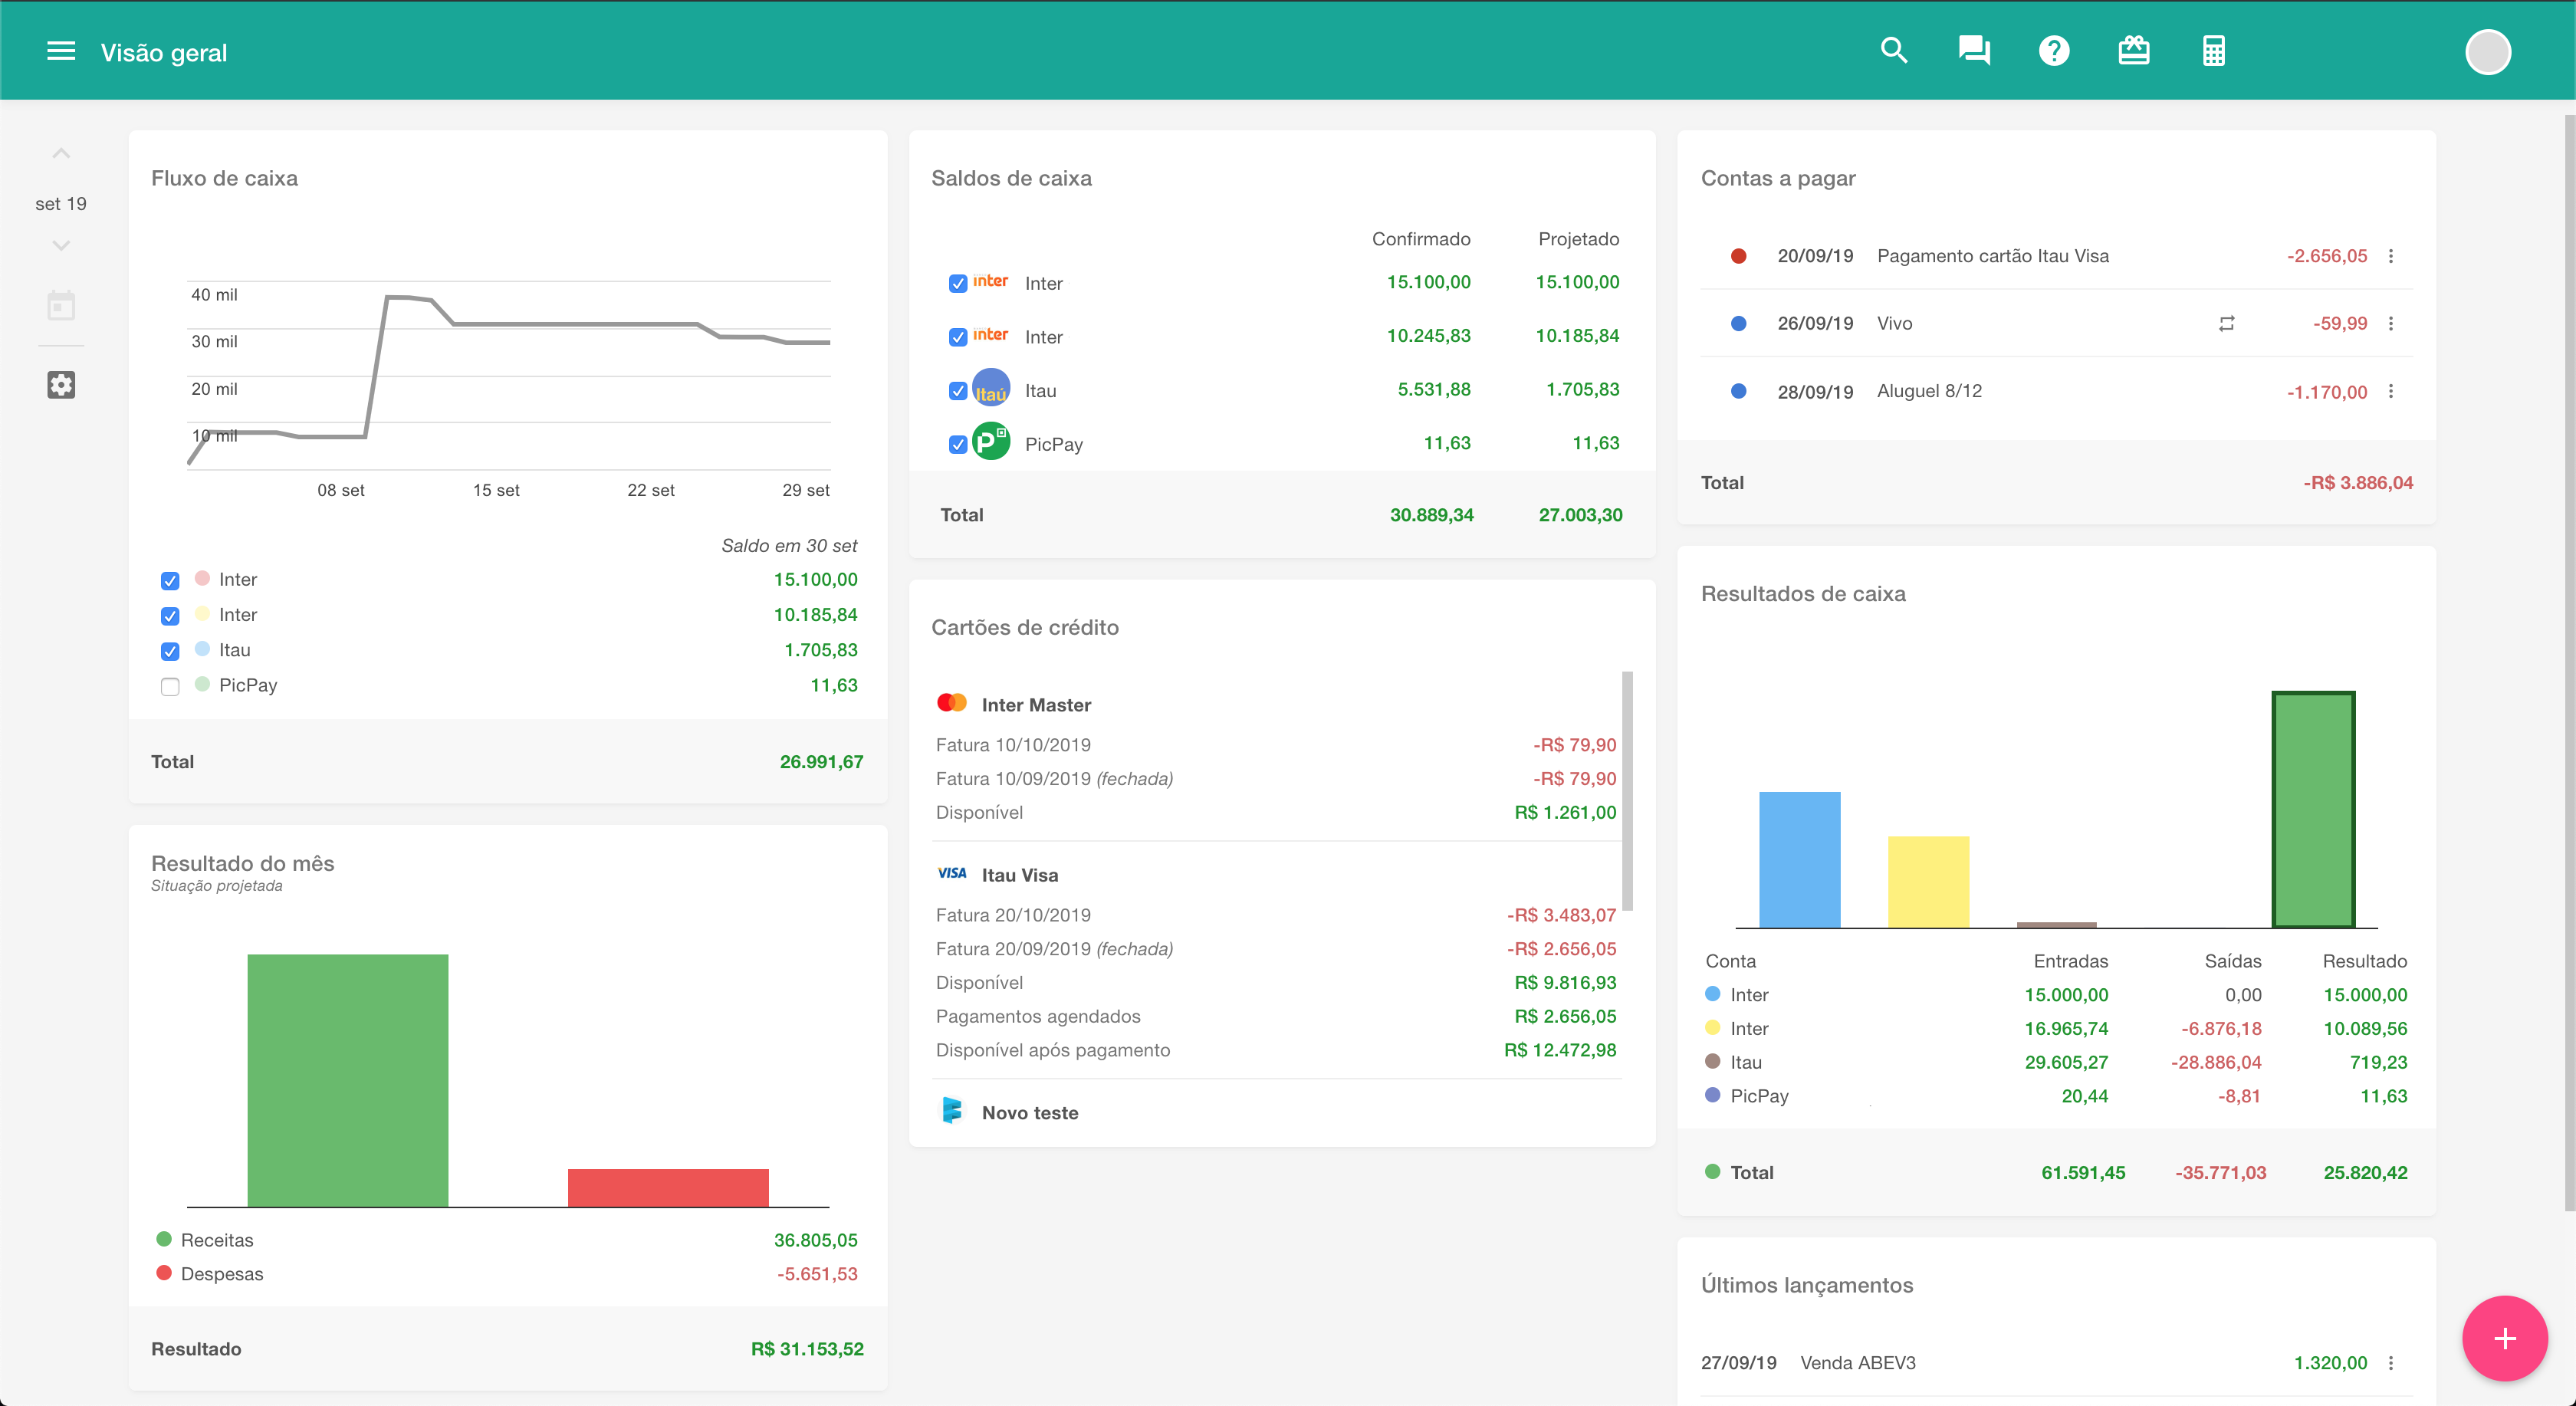Open the hamburger navigation menu
This screenshot has height=1406, width=2576.
click(61, 51)
